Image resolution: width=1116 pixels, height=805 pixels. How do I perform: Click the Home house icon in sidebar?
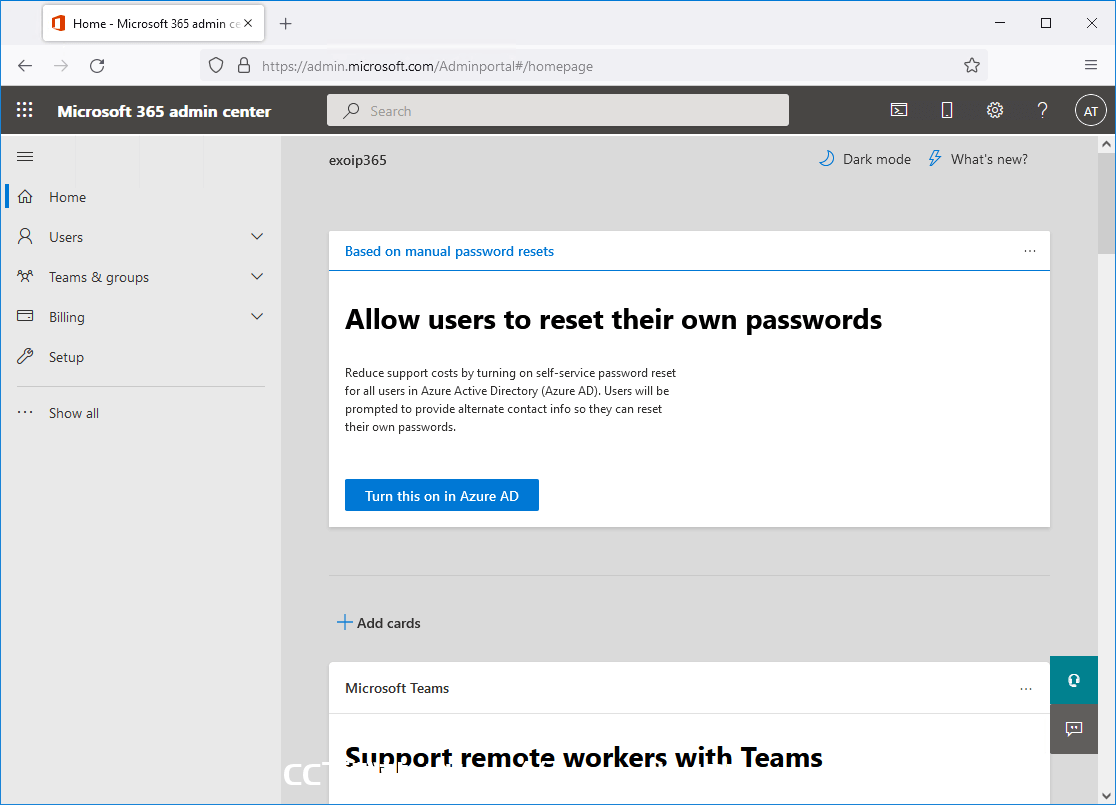[x=25, y=196]
